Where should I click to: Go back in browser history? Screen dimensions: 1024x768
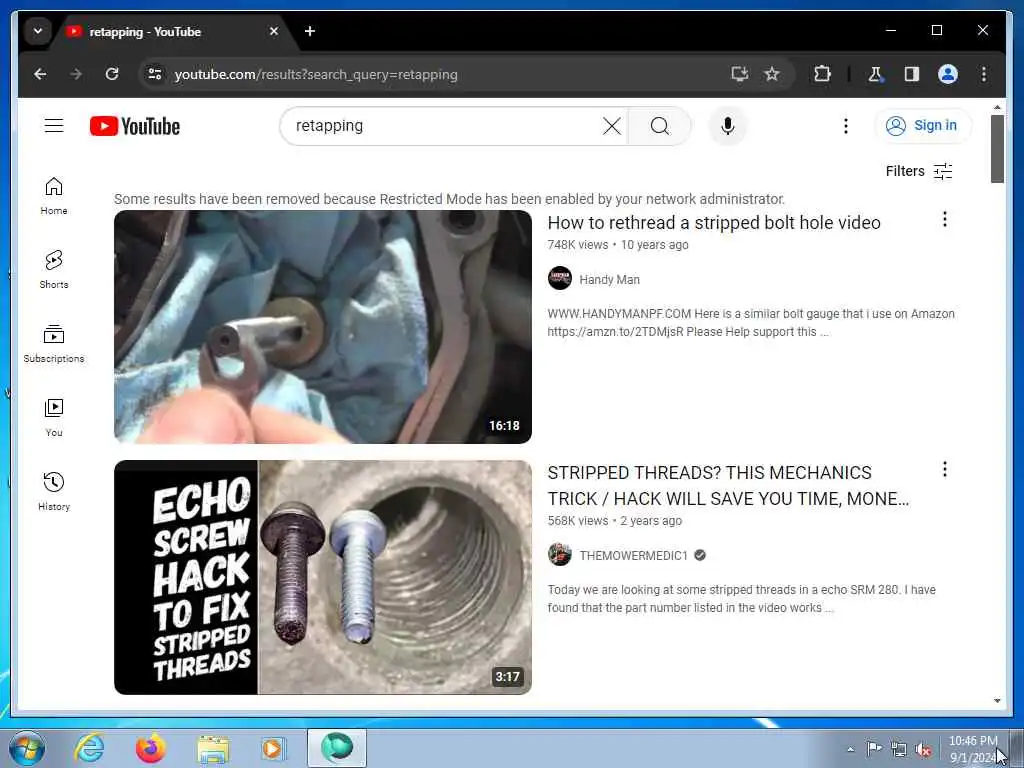click(x=40, y=74)
